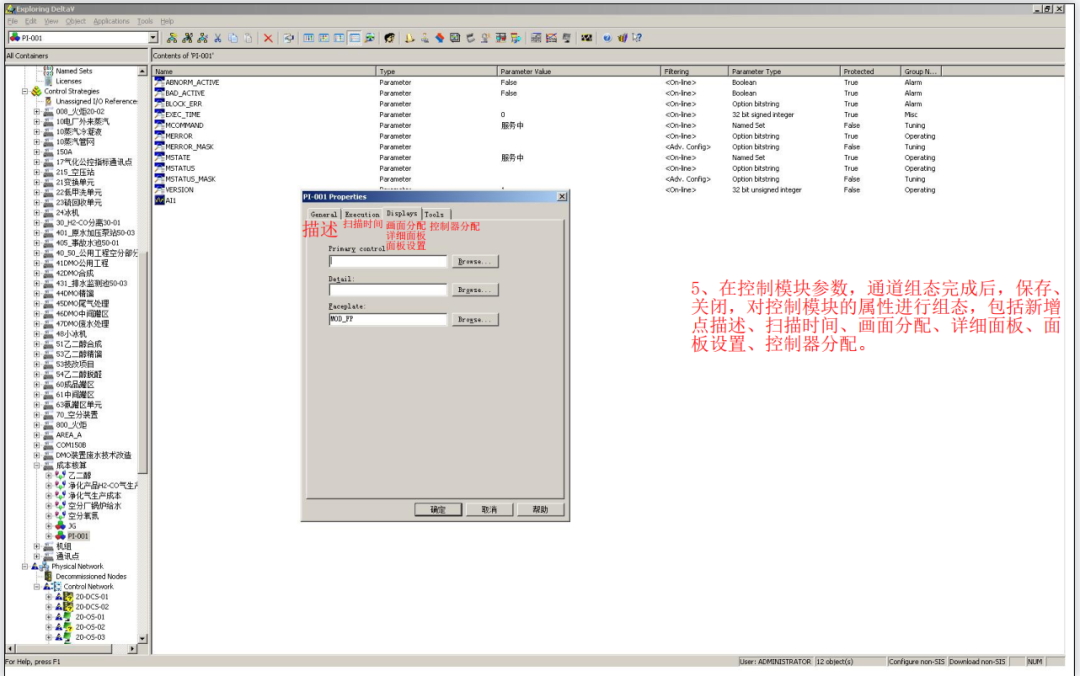Image resolution: width=1080 pixels, height=676 pixels.
Task: Switch to the Execution tab
Action: pos(362,214)
